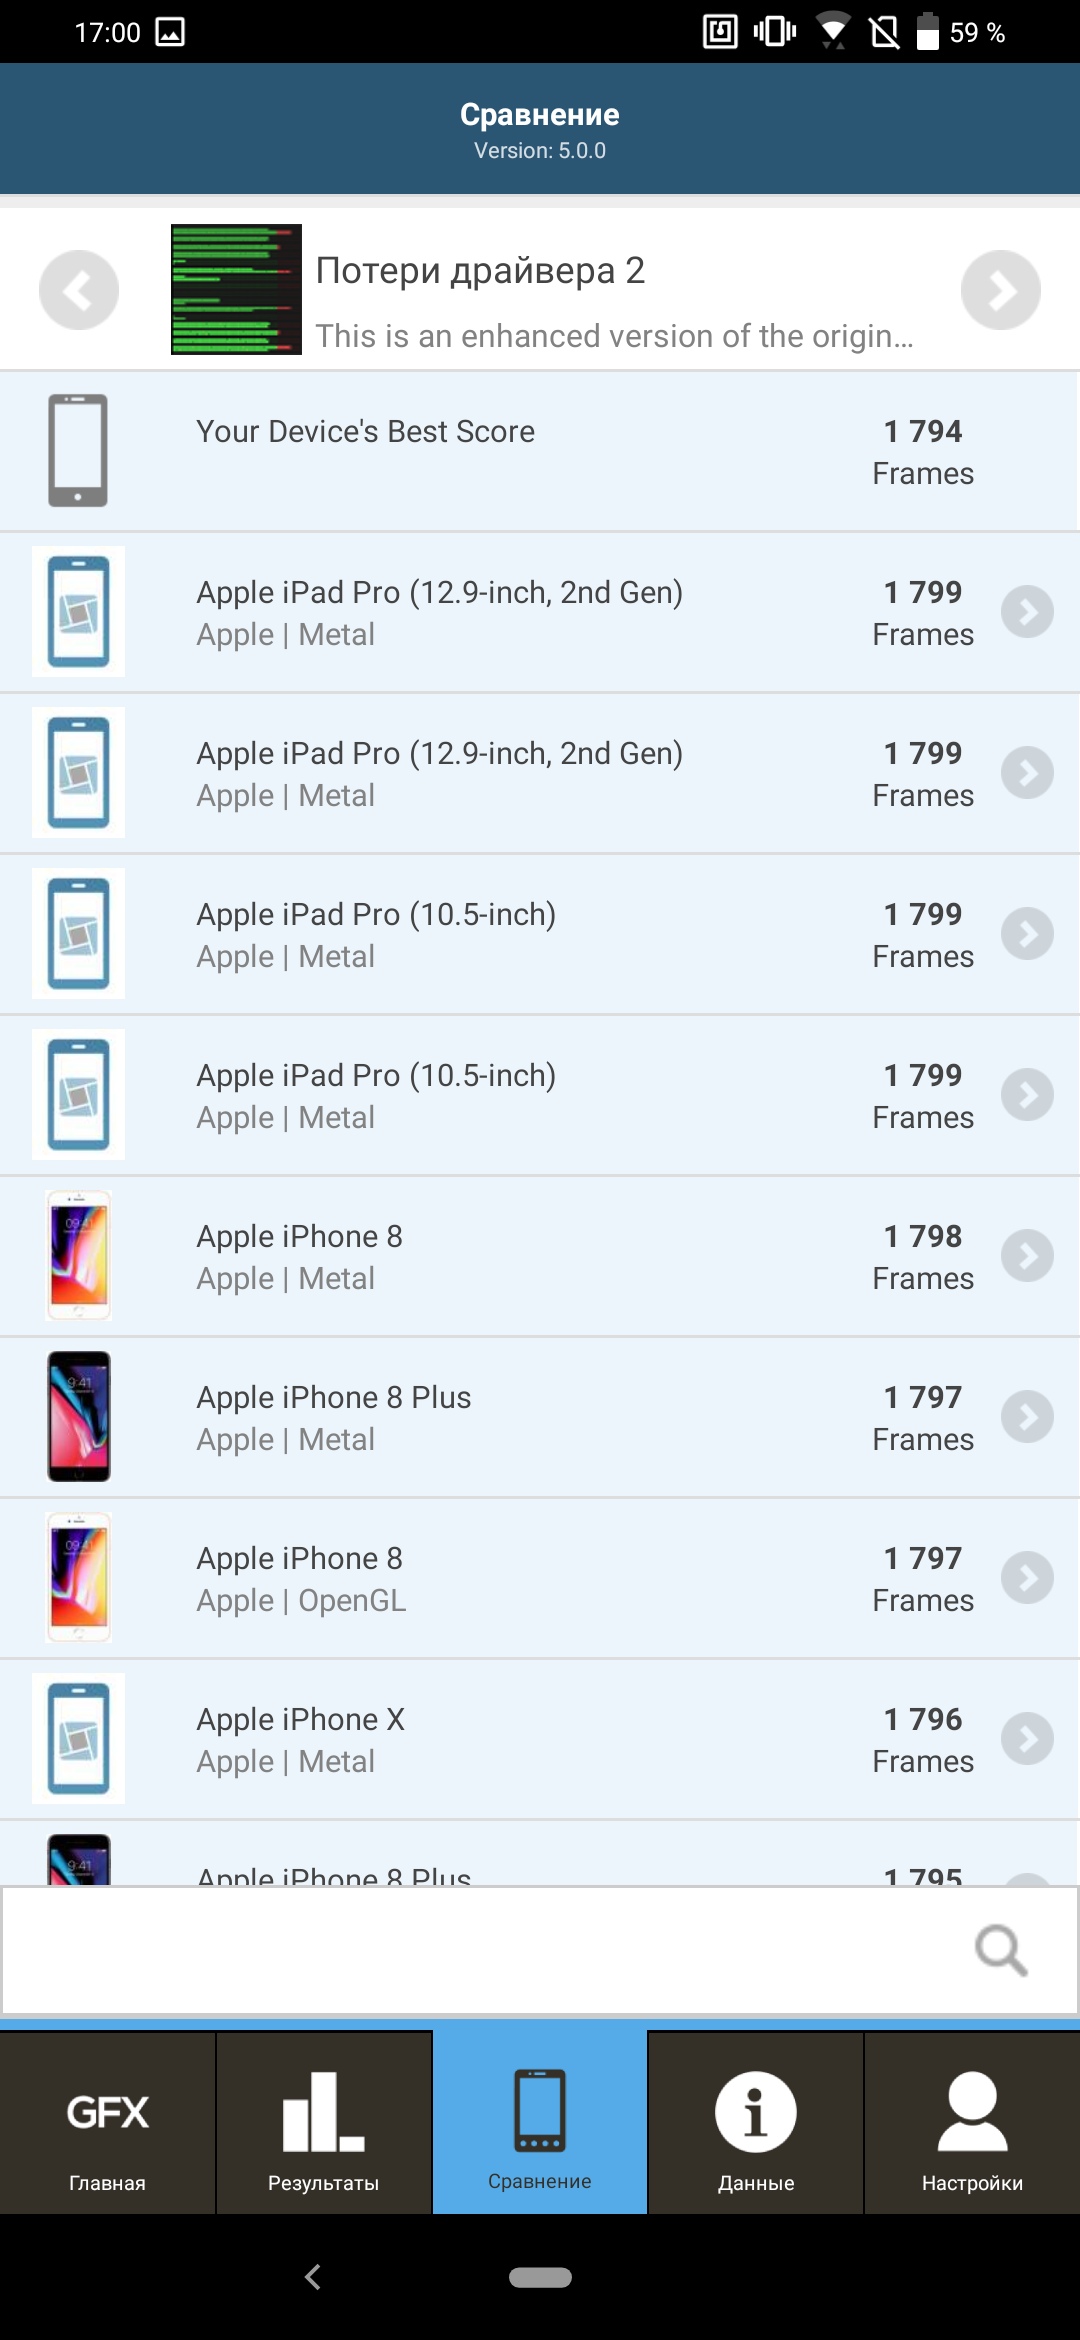
Task: Focus the device search input field
Action: coord(480,1950)
